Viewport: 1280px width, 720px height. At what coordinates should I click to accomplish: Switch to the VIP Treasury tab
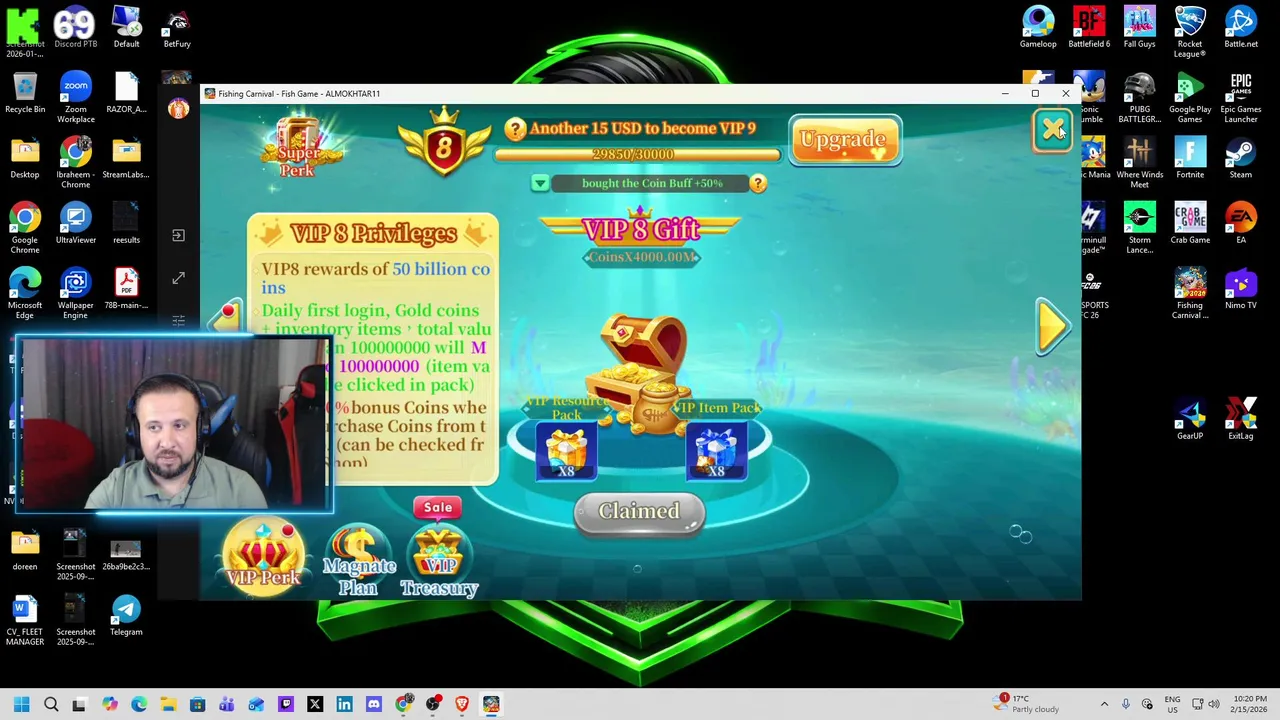pos(439,560)
